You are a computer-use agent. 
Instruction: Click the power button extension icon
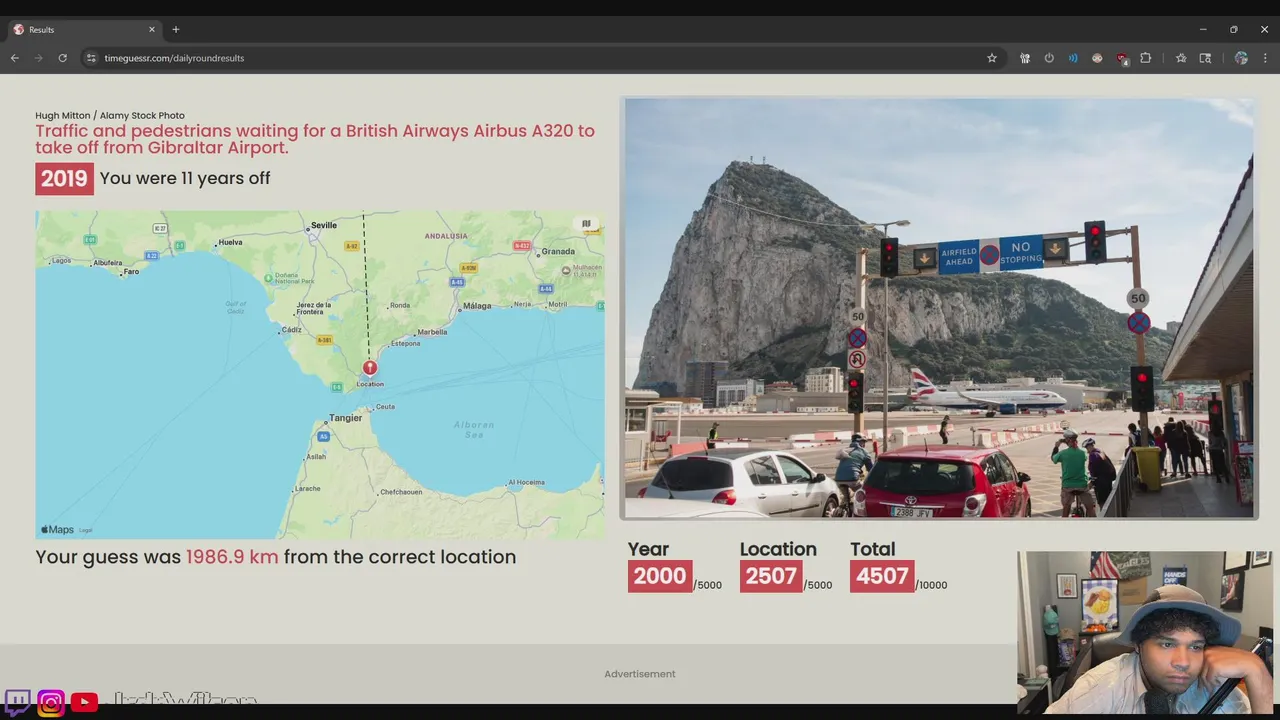tap(1049, 58)
